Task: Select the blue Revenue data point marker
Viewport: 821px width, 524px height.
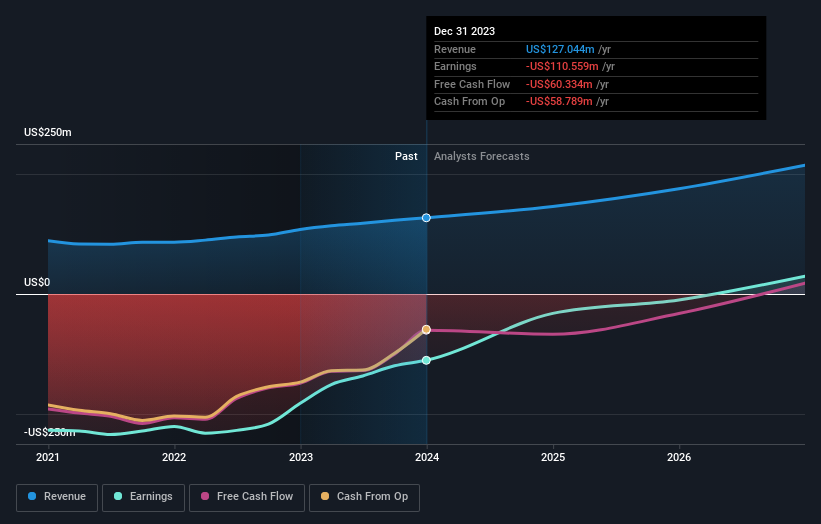Action: [426, 218]
